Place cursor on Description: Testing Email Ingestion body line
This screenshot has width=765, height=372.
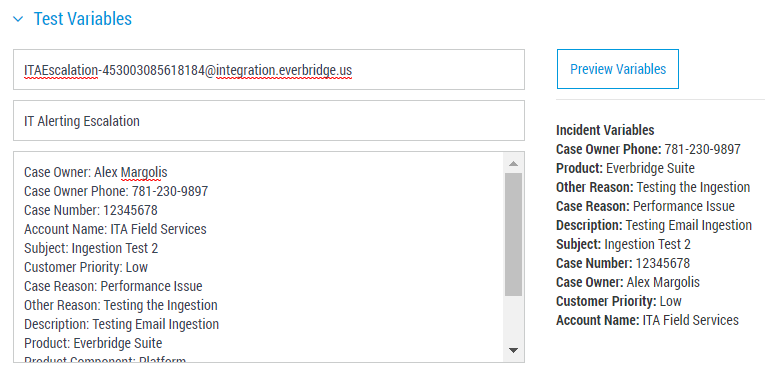pos(121,324)
